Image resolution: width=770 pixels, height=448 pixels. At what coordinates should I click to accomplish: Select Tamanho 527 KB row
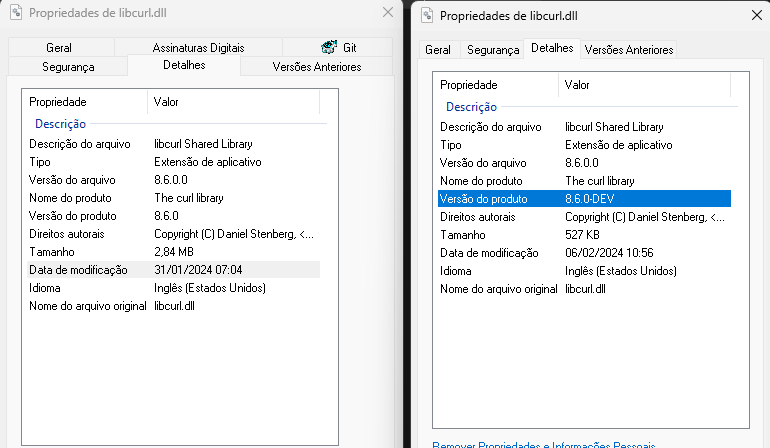click(584, 235)
